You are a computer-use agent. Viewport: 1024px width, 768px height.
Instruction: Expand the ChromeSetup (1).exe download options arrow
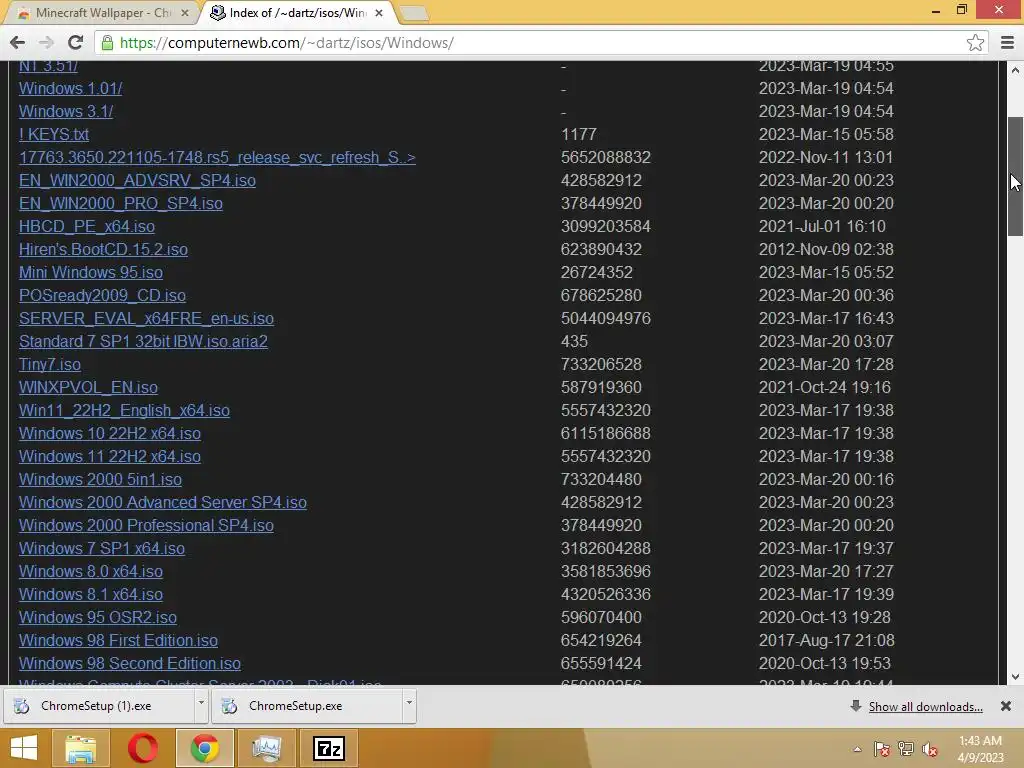pos(201,704)
